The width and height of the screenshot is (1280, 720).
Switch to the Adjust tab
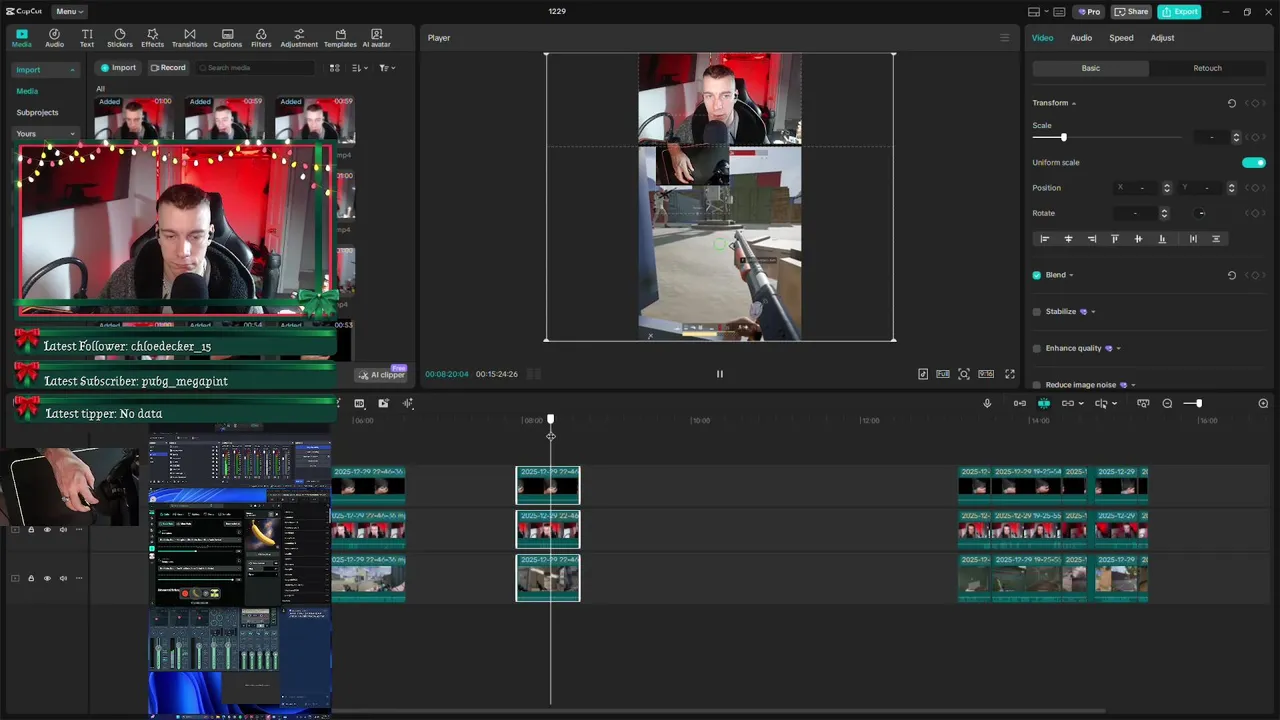coord(1162,38)
